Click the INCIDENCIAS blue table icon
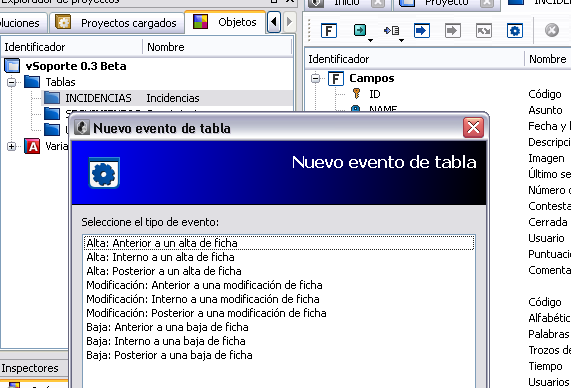Screen dimensions: 571x388 tap(52, 98)
